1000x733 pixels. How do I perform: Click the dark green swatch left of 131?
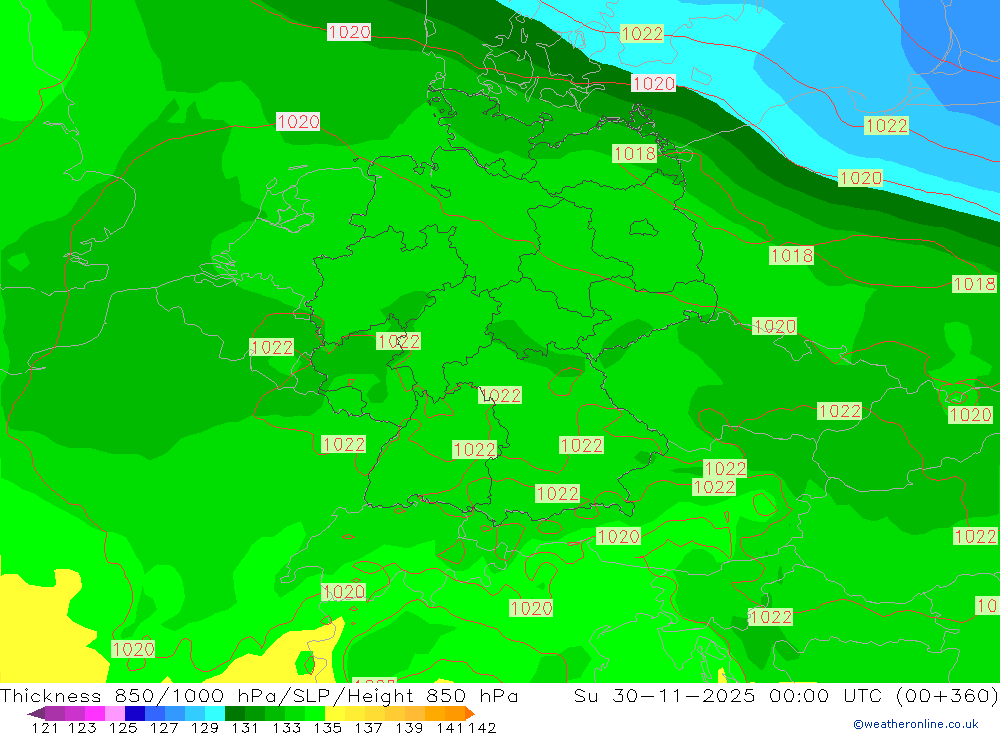(x=235, y=713)
